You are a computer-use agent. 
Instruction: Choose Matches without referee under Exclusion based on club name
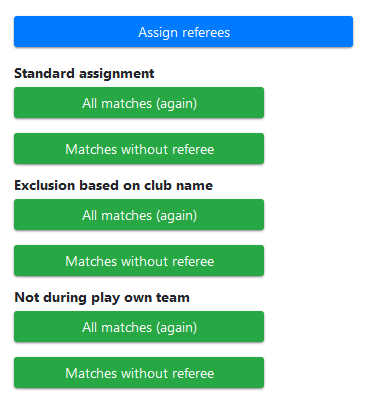pyautogui.click(x=139, y=261)
